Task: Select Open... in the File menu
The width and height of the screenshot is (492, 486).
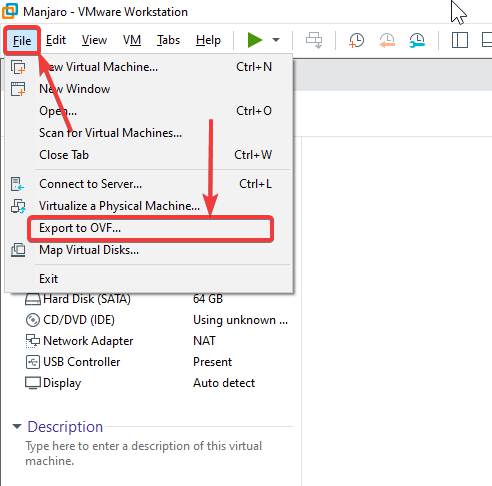Action: (x=149, y=111)
